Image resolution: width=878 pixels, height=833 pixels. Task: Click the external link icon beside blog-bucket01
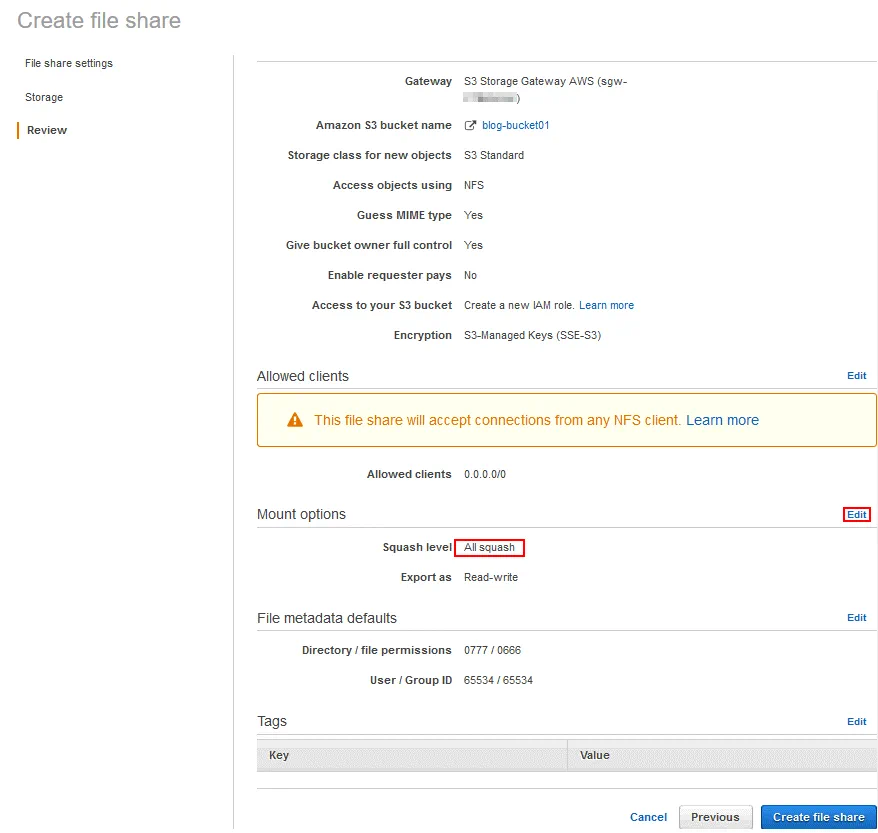point(471,126)
